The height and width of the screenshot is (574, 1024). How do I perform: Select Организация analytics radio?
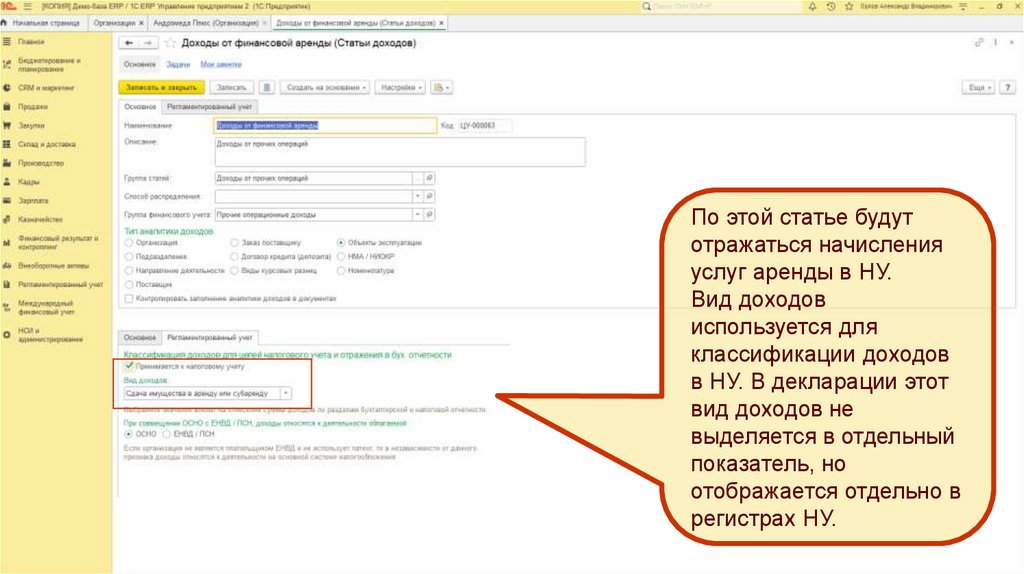coord(129,243)
